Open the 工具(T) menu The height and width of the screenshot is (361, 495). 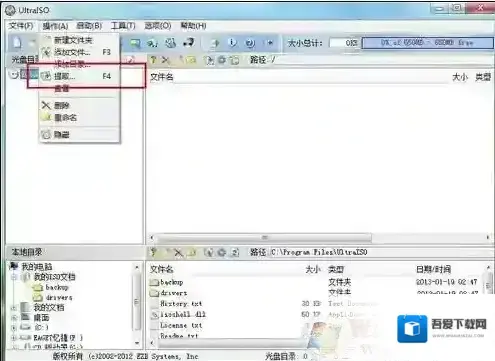(123, 26)
